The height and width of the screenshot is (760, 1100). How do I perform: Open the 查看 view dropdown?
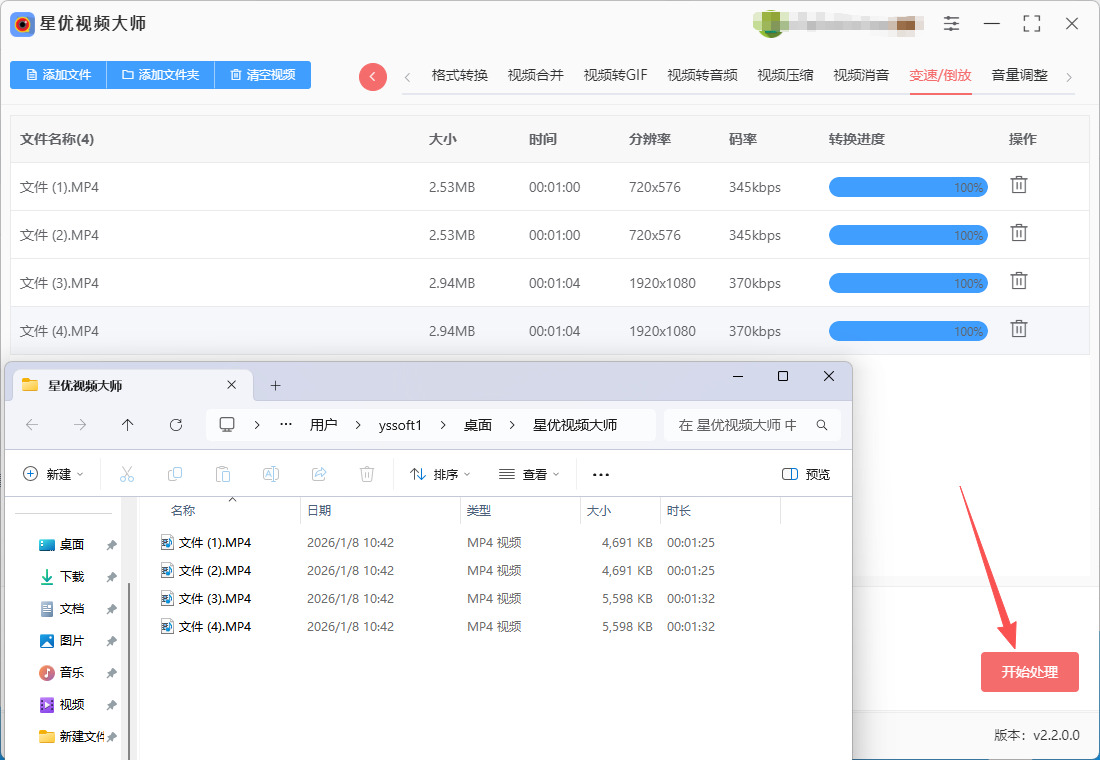(x=529, y=474)
